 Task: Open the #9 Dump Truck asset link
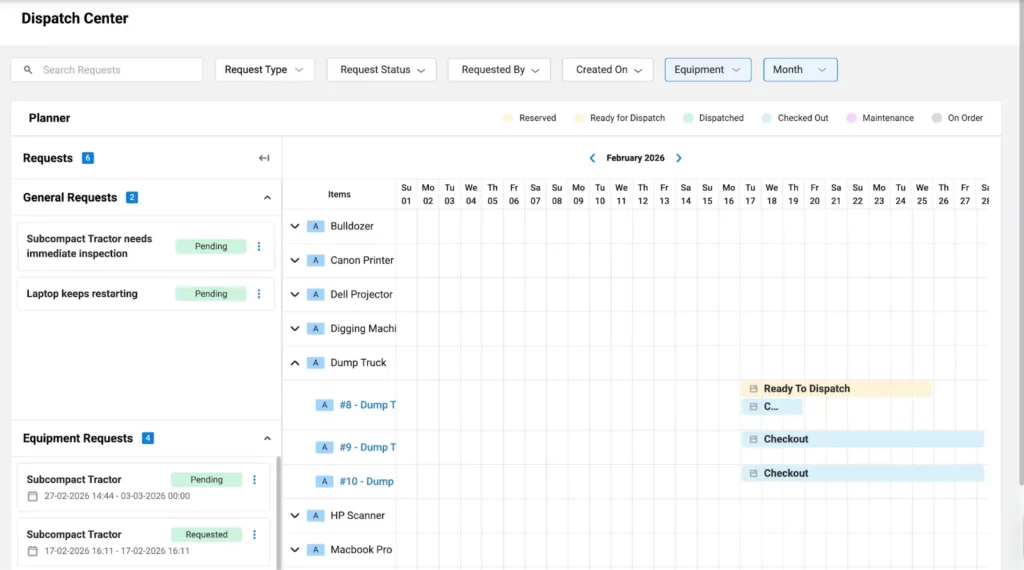tap(366, 447)
